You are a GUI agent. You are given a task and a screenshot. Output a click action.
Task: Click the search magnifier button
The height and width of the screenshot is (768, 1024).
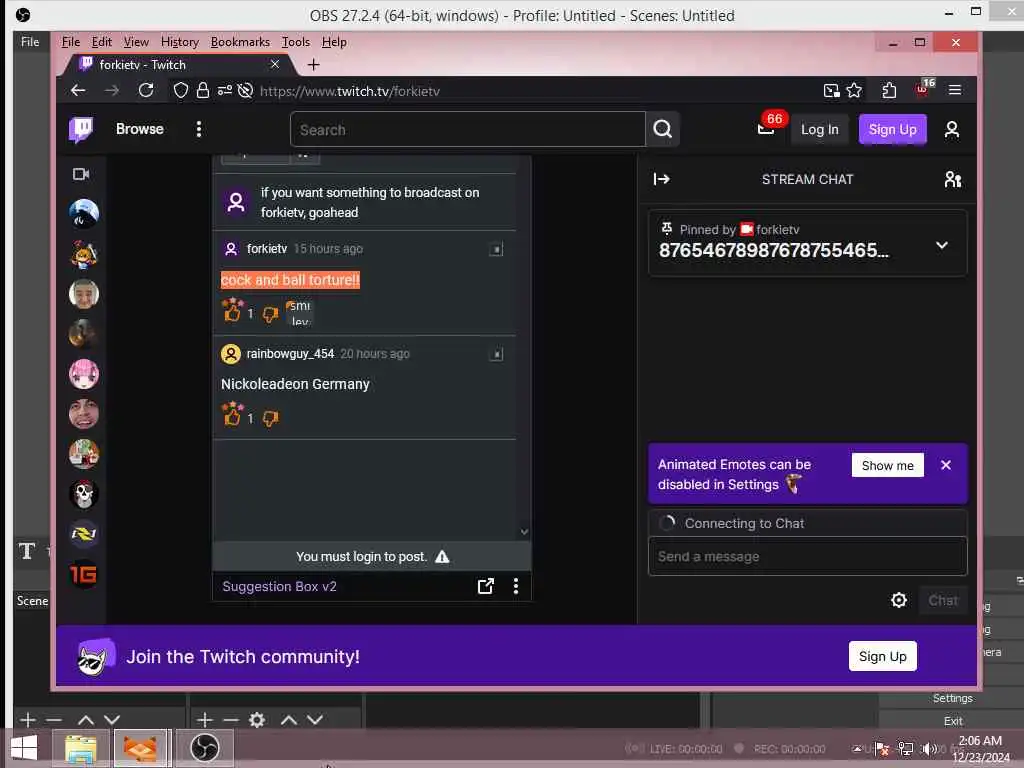pyautogui.click(x=663, y=129)
